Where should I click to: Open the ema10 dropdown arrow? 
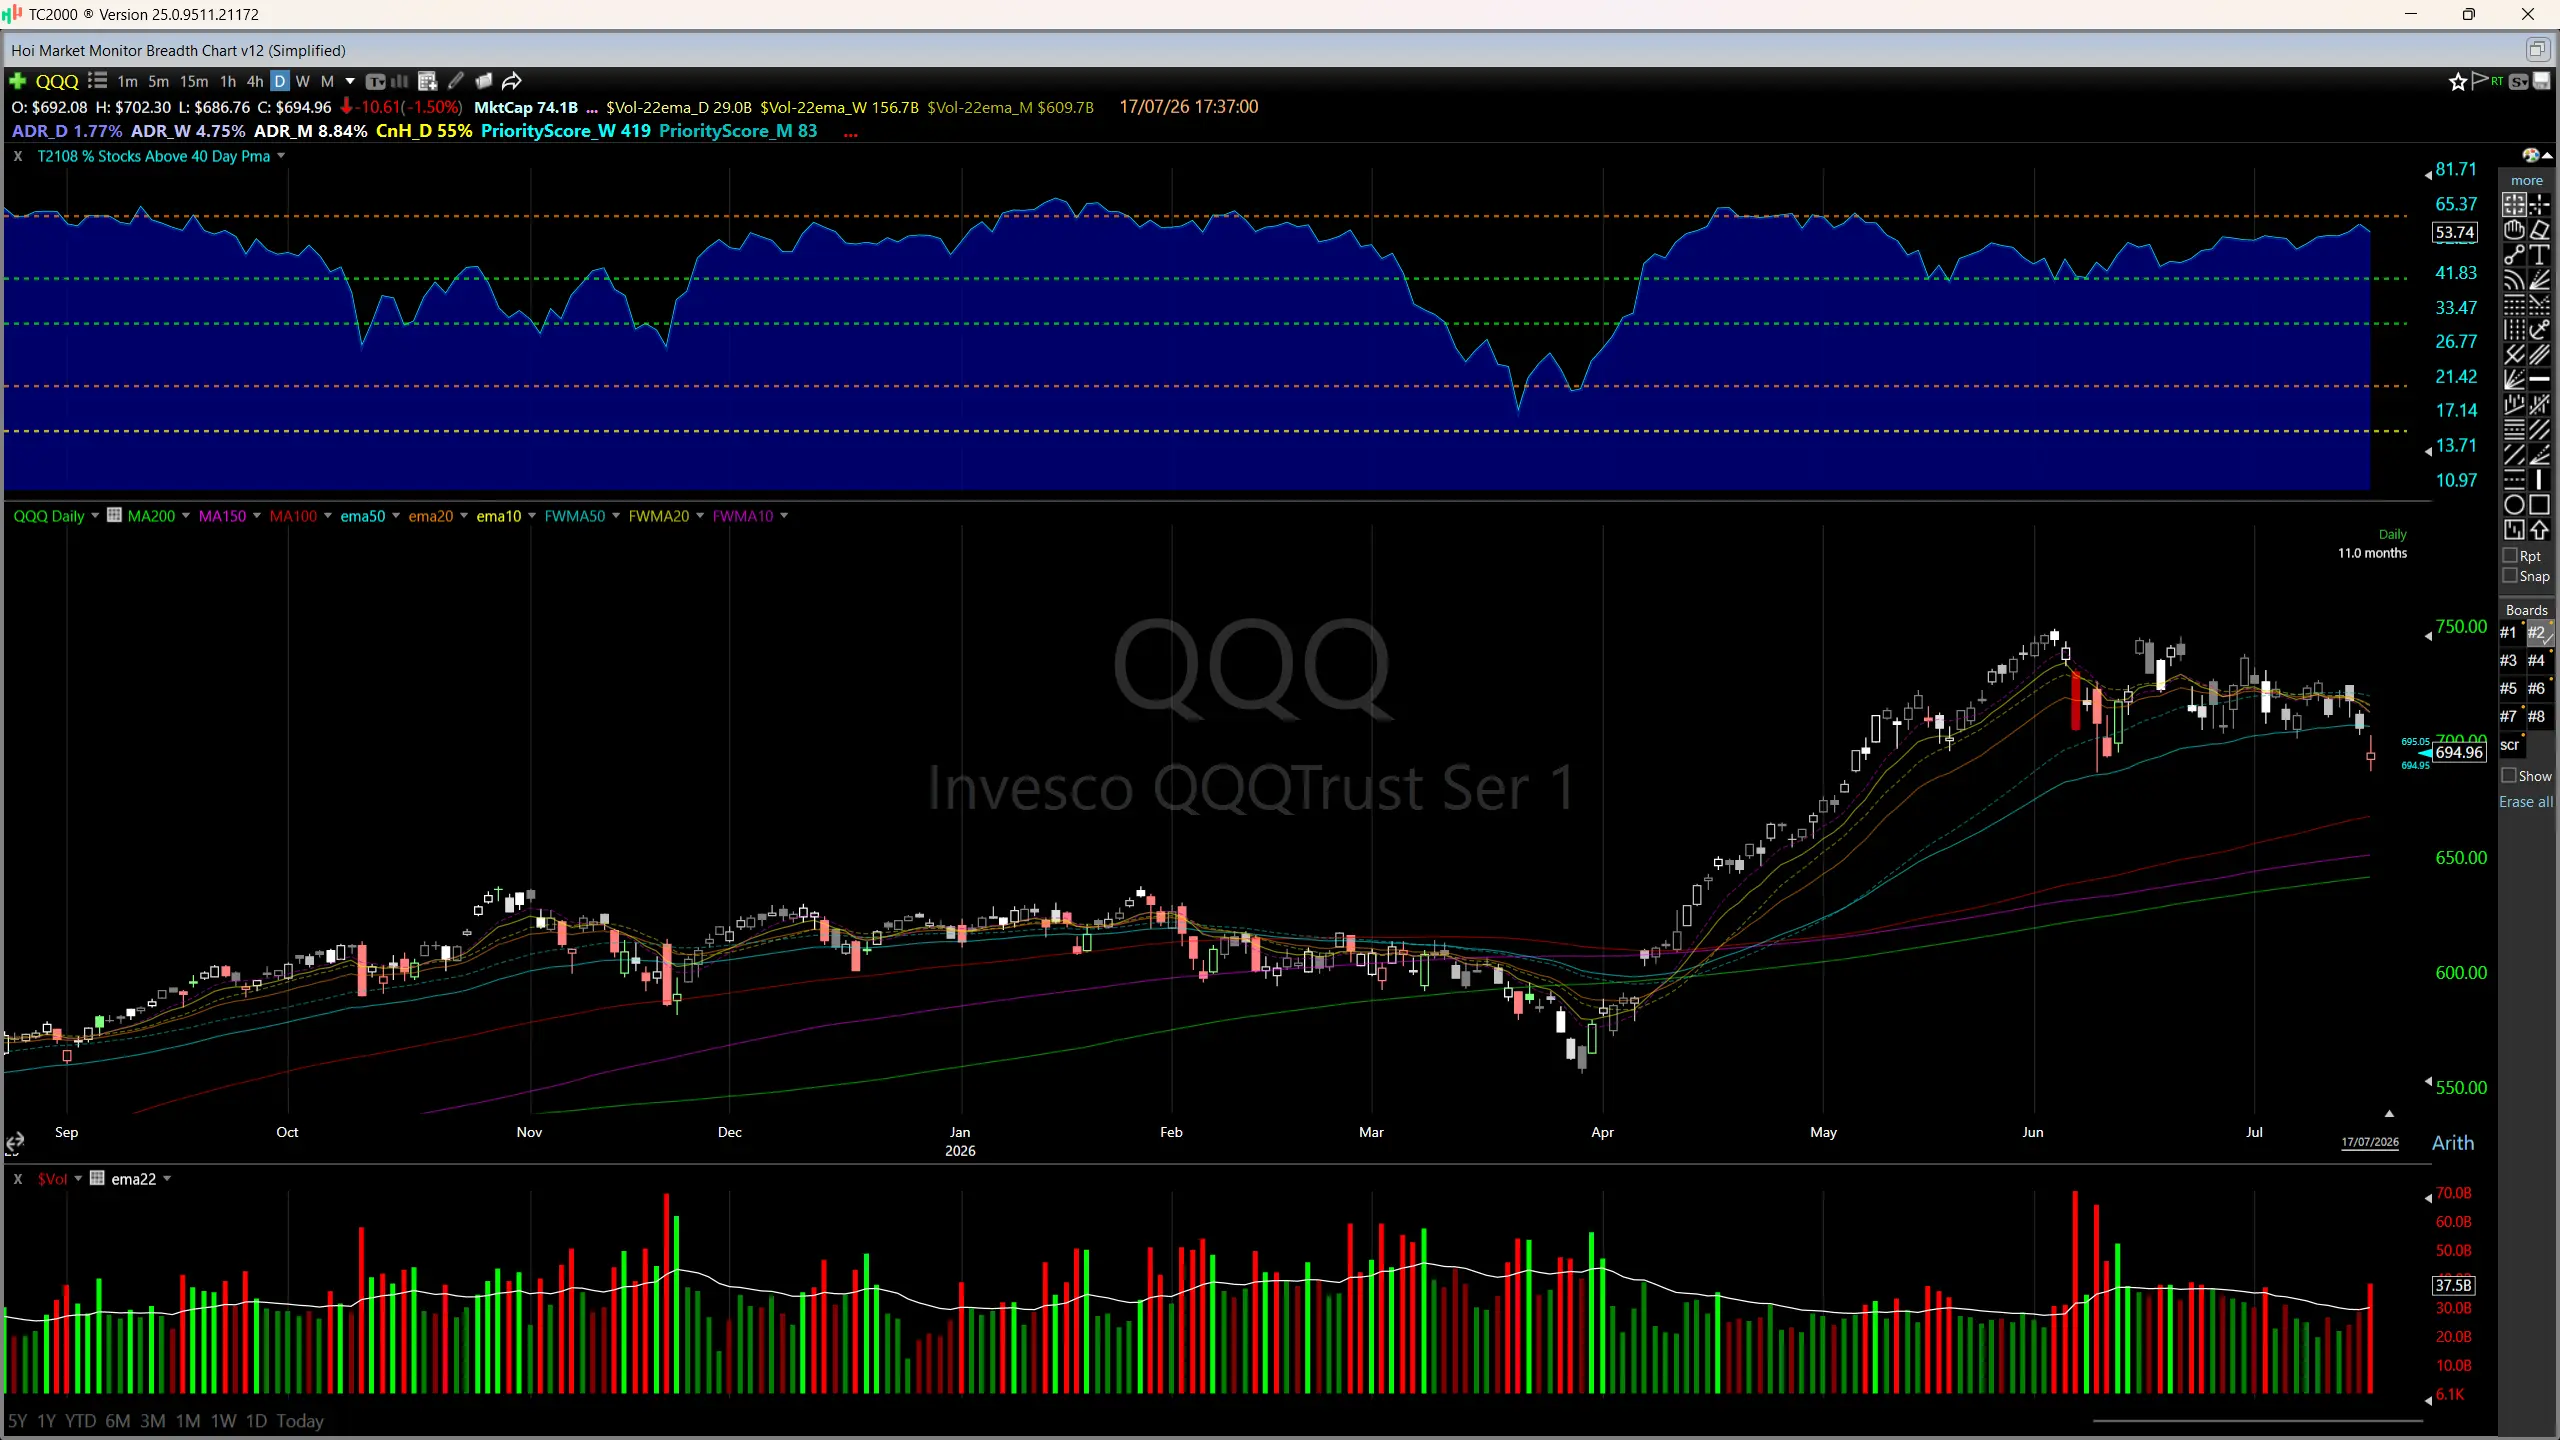pyautogui.click(x=532, y=516)
